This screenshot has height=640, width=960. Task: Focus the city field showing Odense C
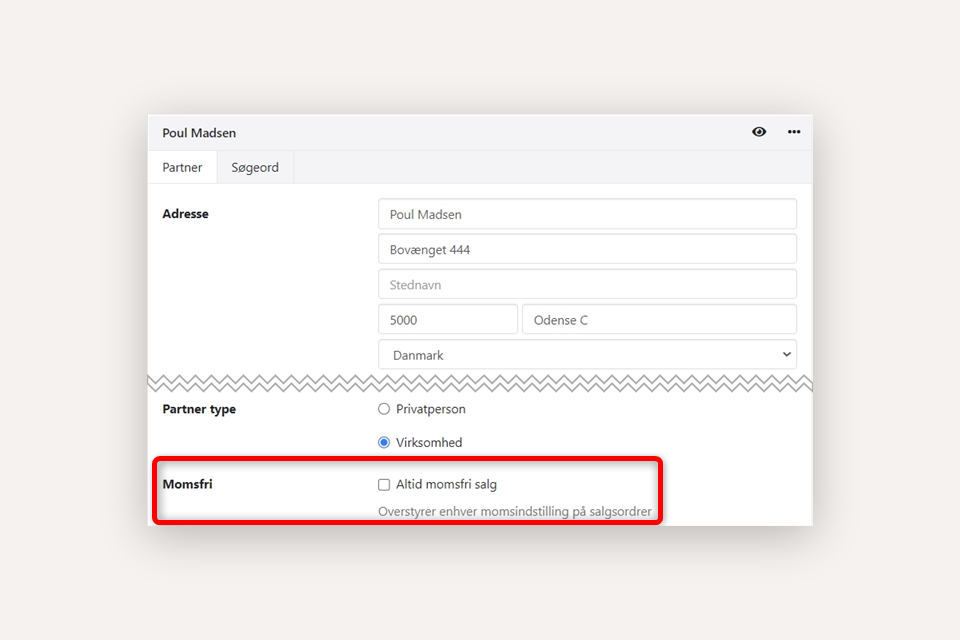pyautogui.click(x=659, y=320)
